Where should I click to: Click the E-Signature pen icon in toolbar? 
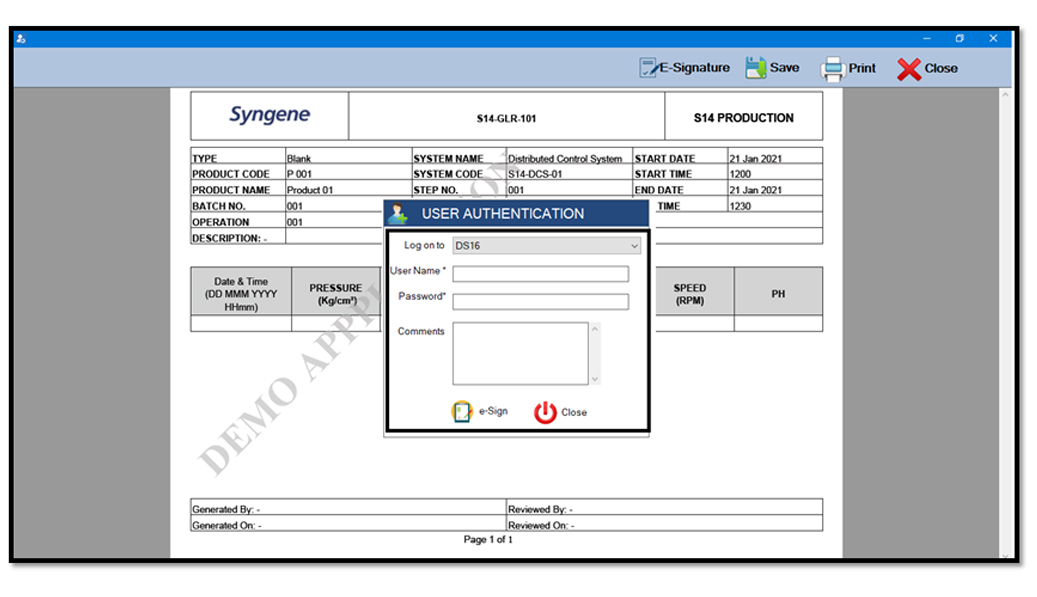648,68
